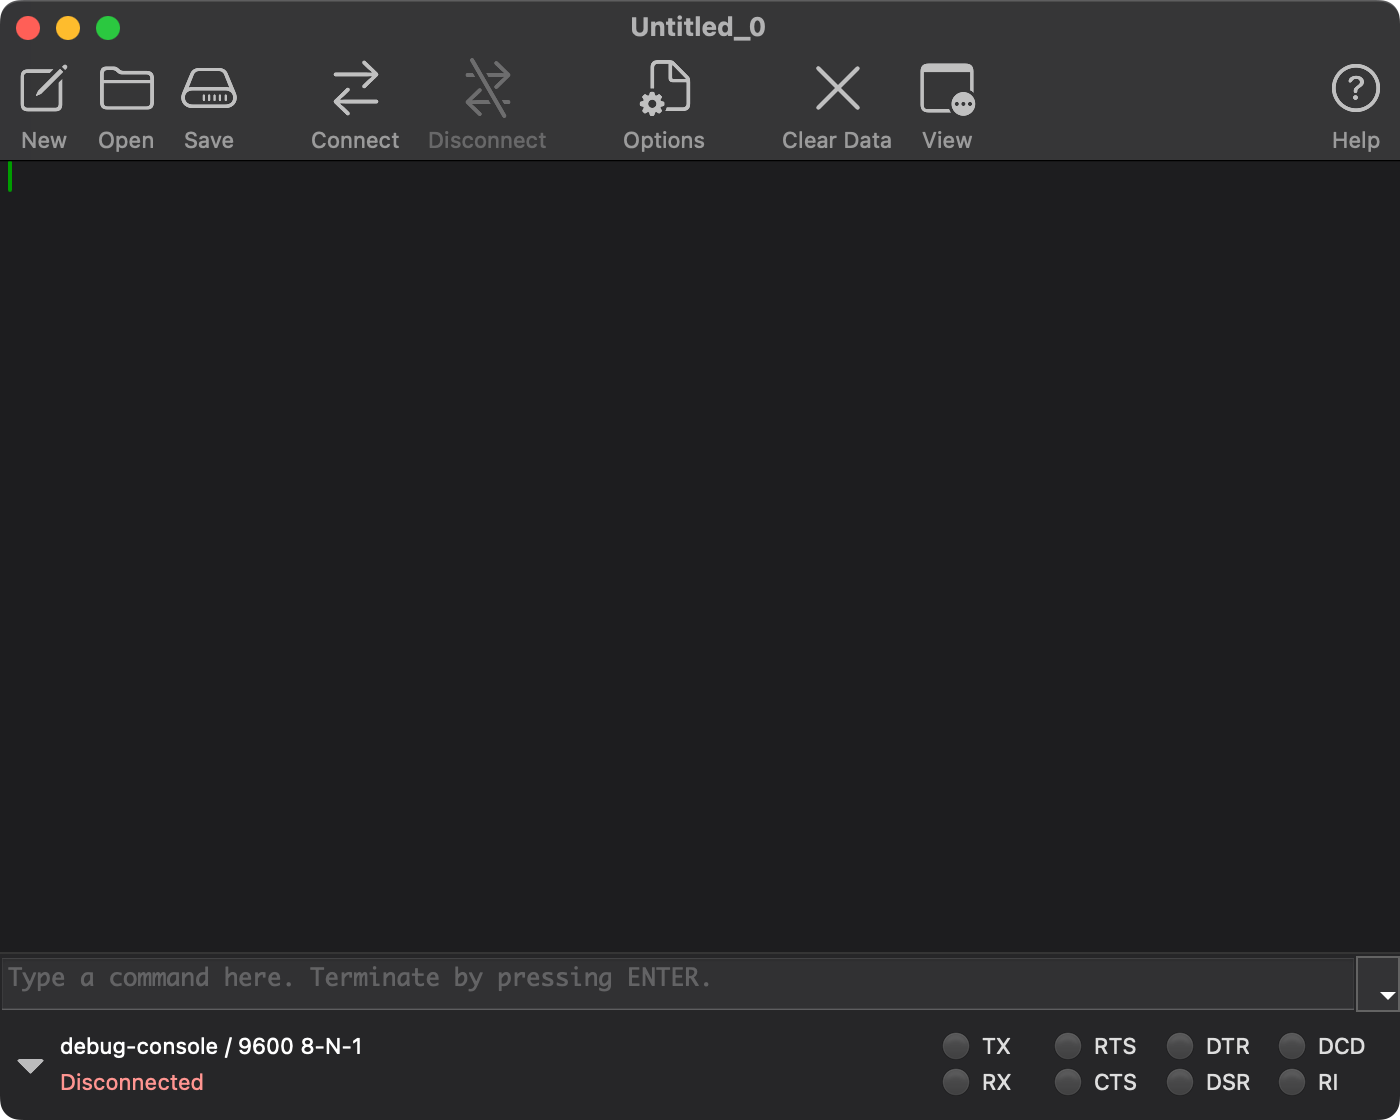Viewport: 1400px width, 1120px height.
Task: Toggle the RTS signal indicator
Action: [1068, 1046]
